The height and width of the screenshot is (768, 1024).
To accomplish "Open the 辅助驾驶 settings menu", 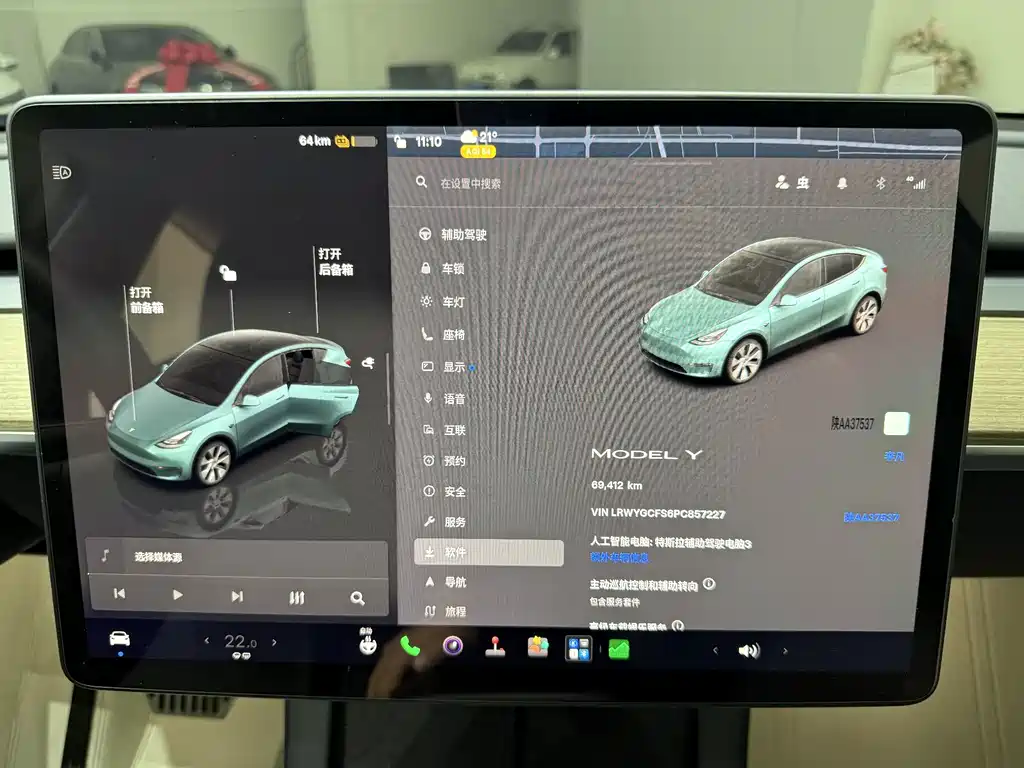I will 453,234.
